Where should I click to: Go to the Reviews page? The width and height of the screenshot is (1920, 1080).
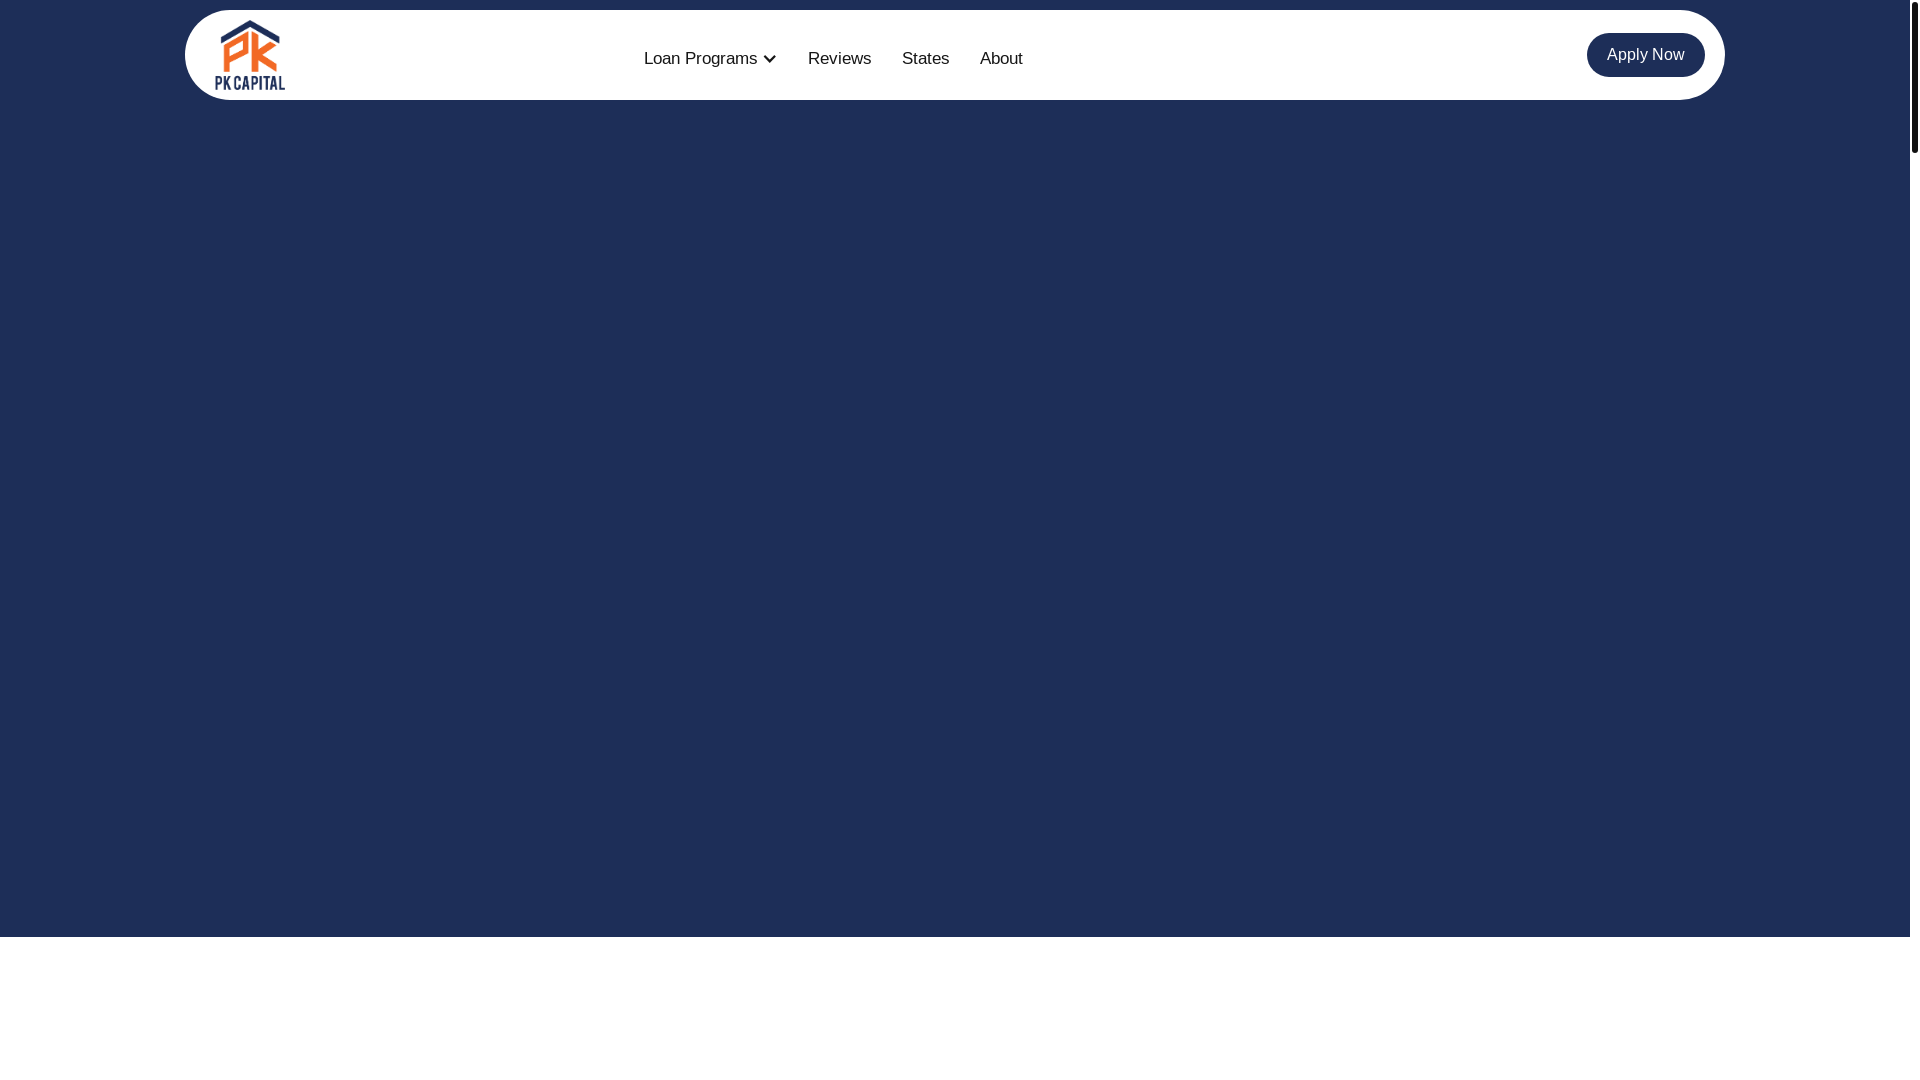coord(839,59)
